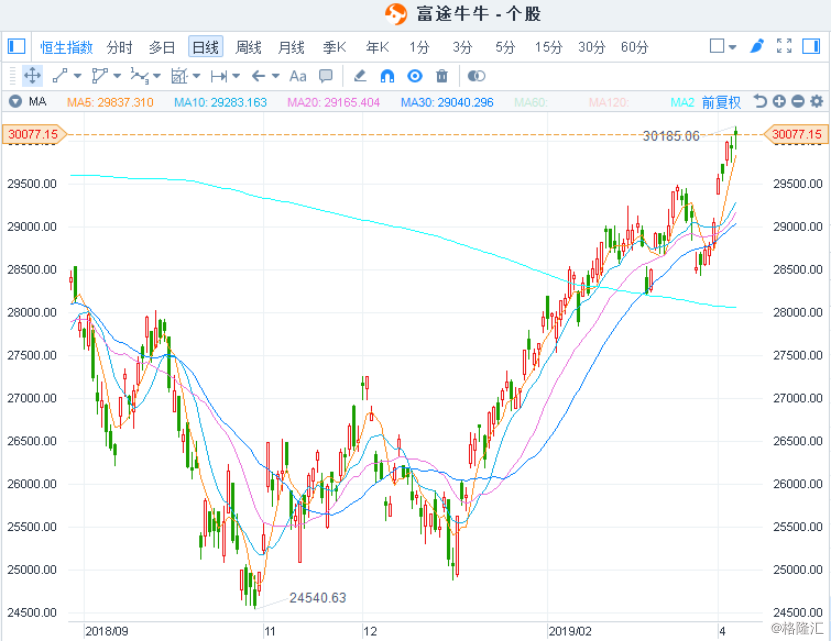Click the MA20: 29165.404 indicator label
This screenshot has width=831, height=642.
(x=333, y=102)
